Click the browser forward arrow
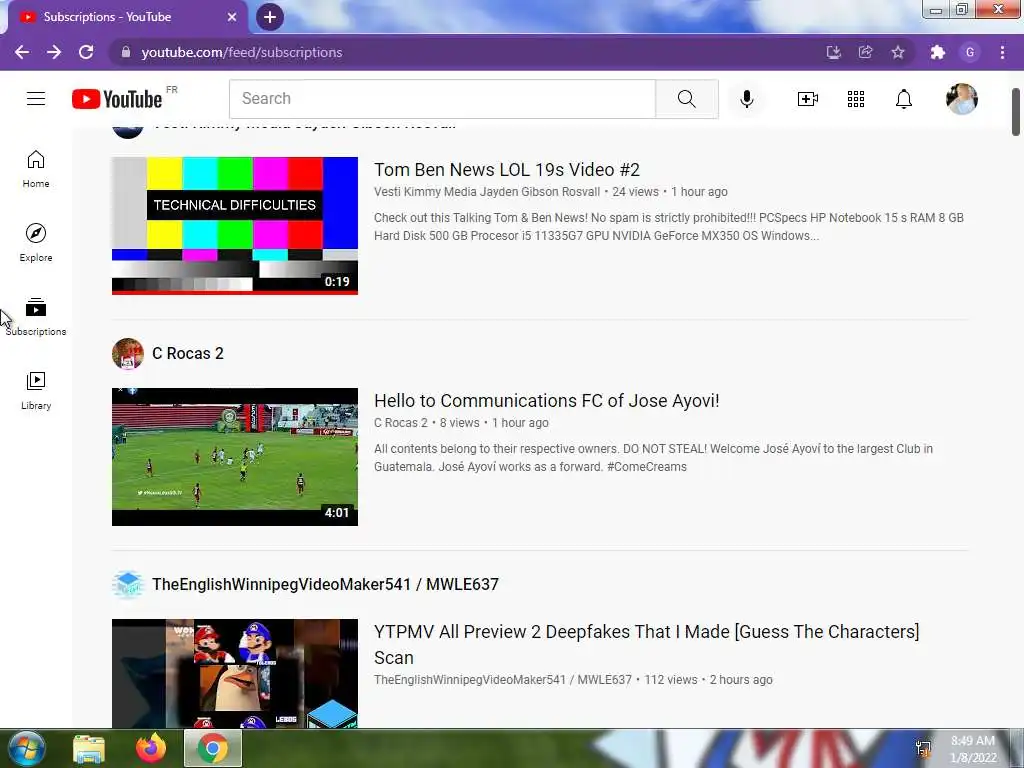This screenshot has width=1024, height=768. pos(54,52)
